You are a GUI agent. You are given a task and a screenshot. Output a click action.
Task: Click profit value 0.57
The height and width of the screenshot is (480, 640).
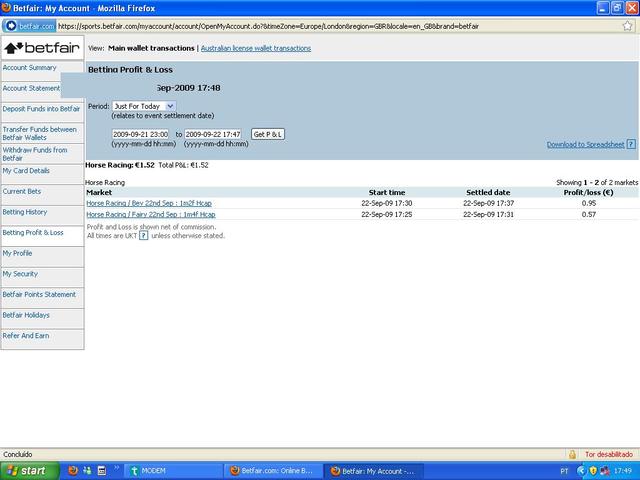(589, 214)
